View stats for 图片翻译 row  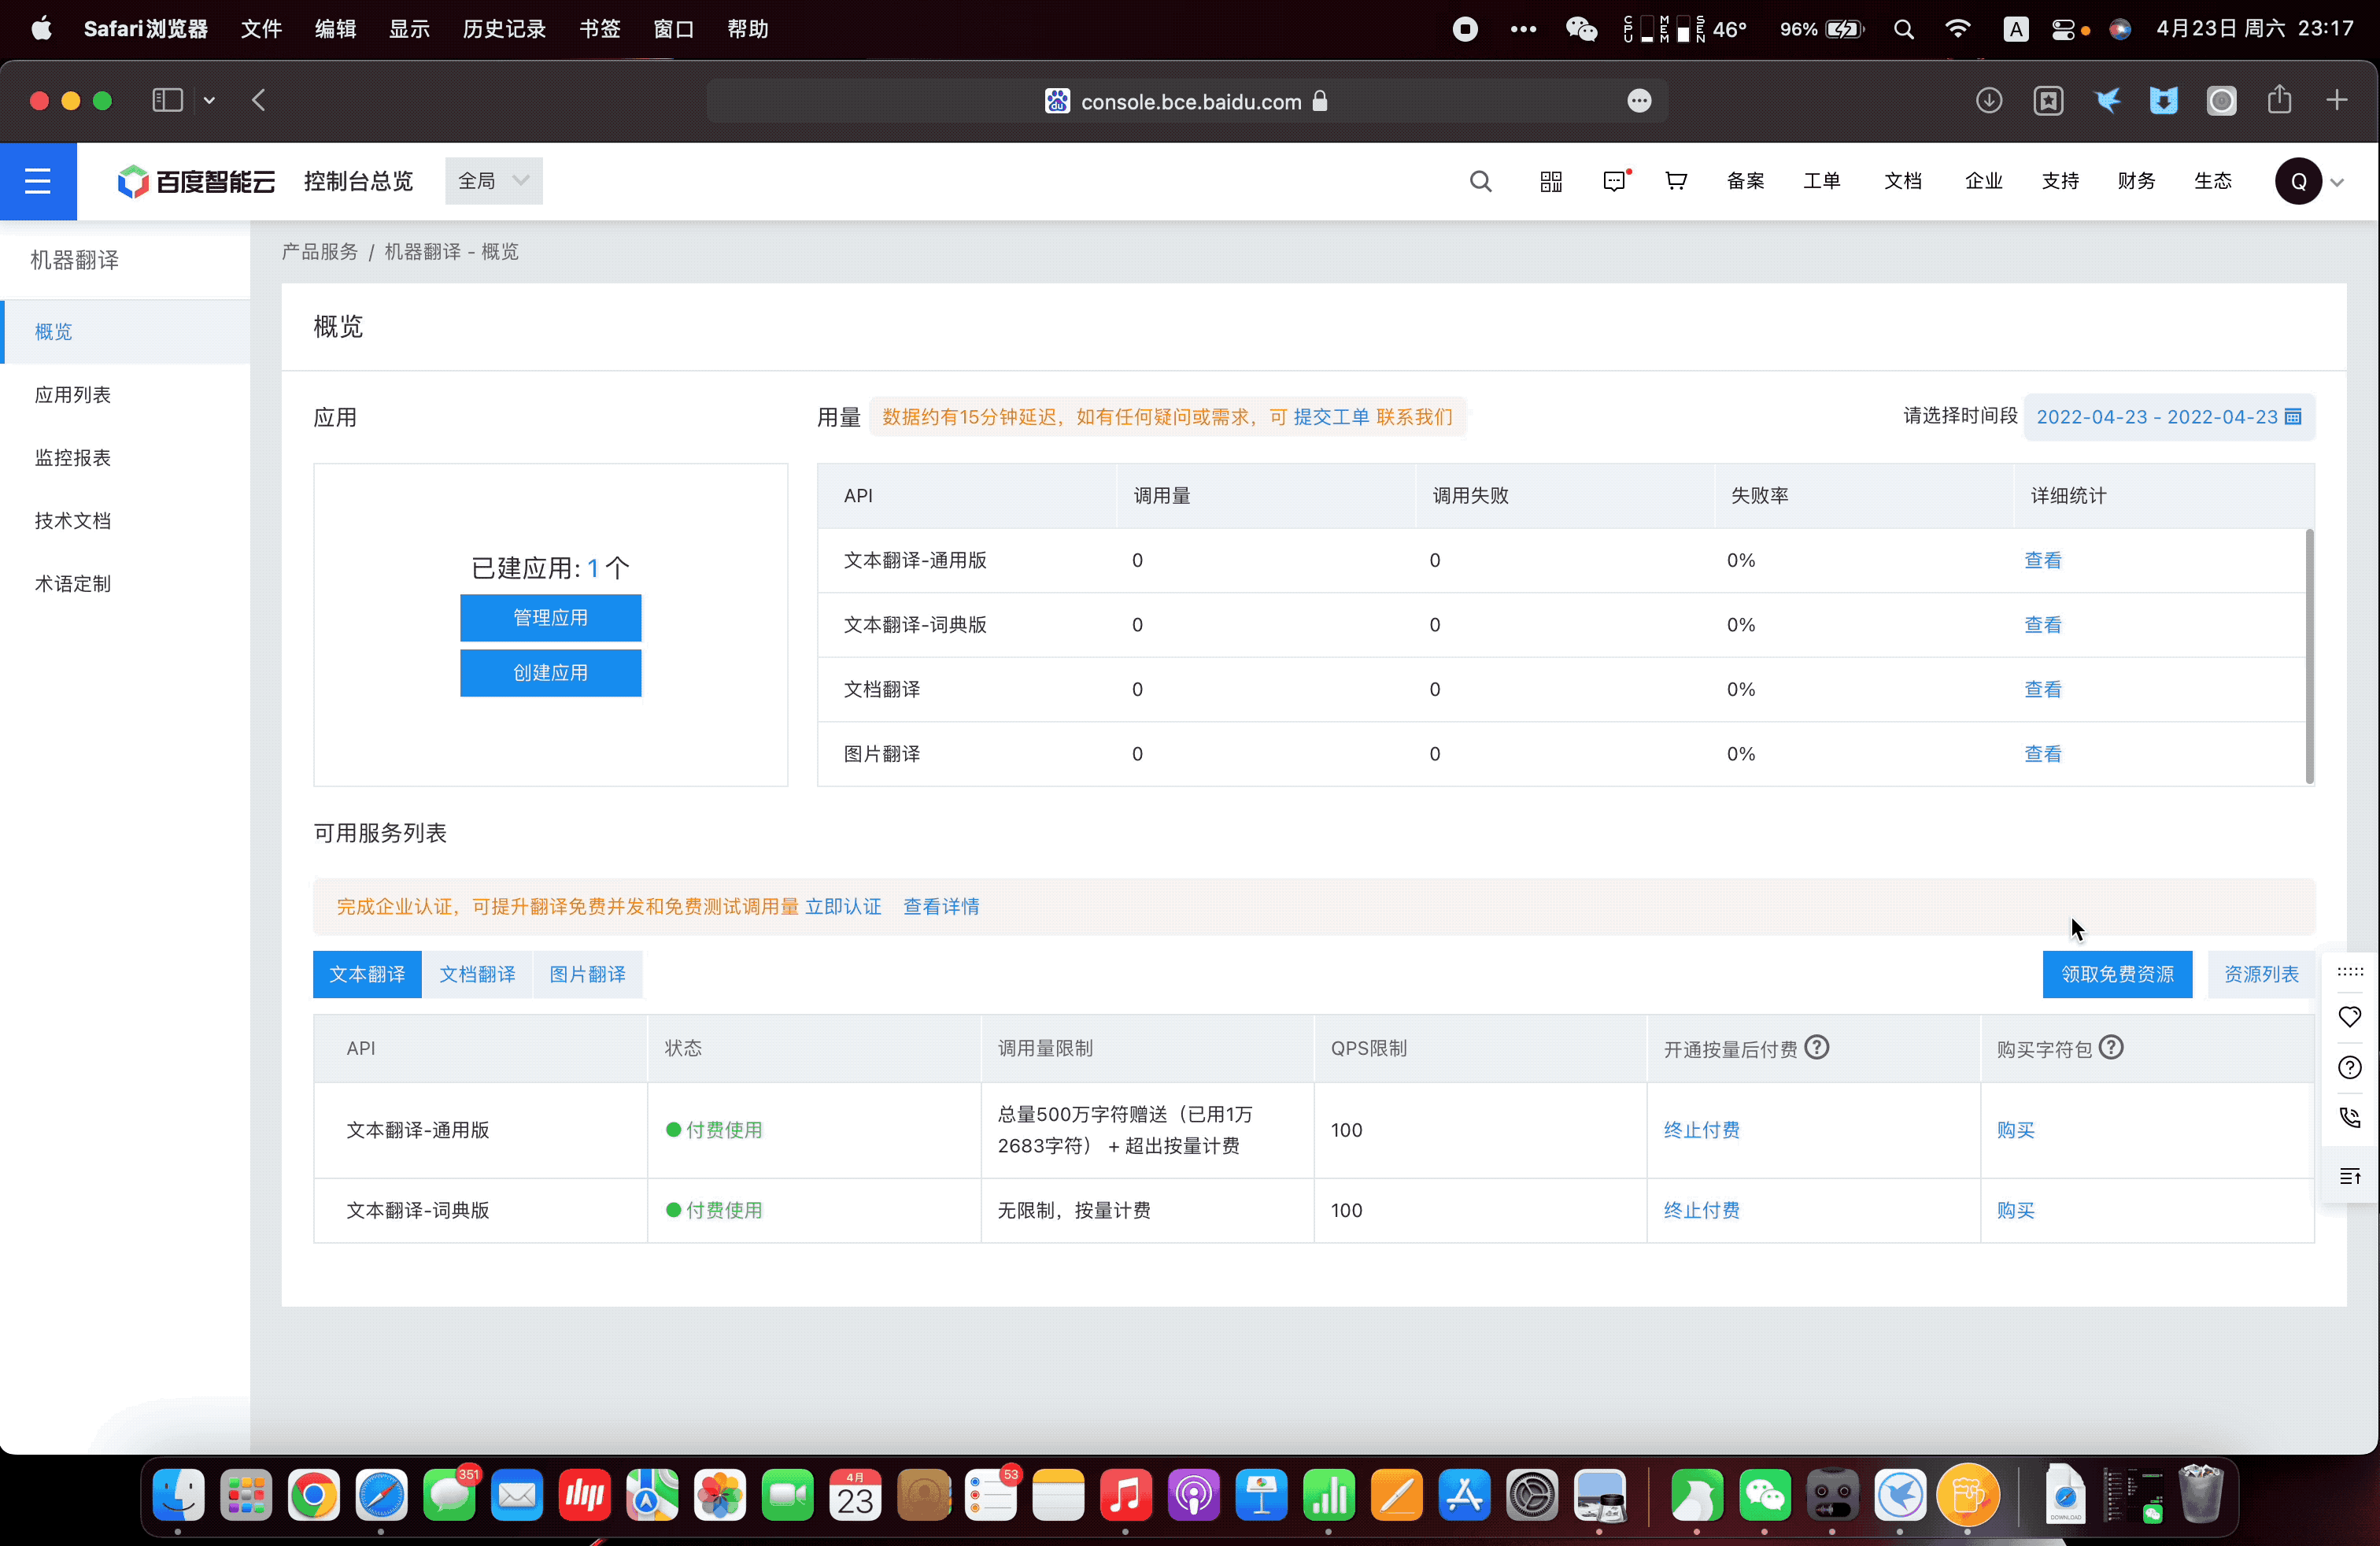pos(2042,754)
